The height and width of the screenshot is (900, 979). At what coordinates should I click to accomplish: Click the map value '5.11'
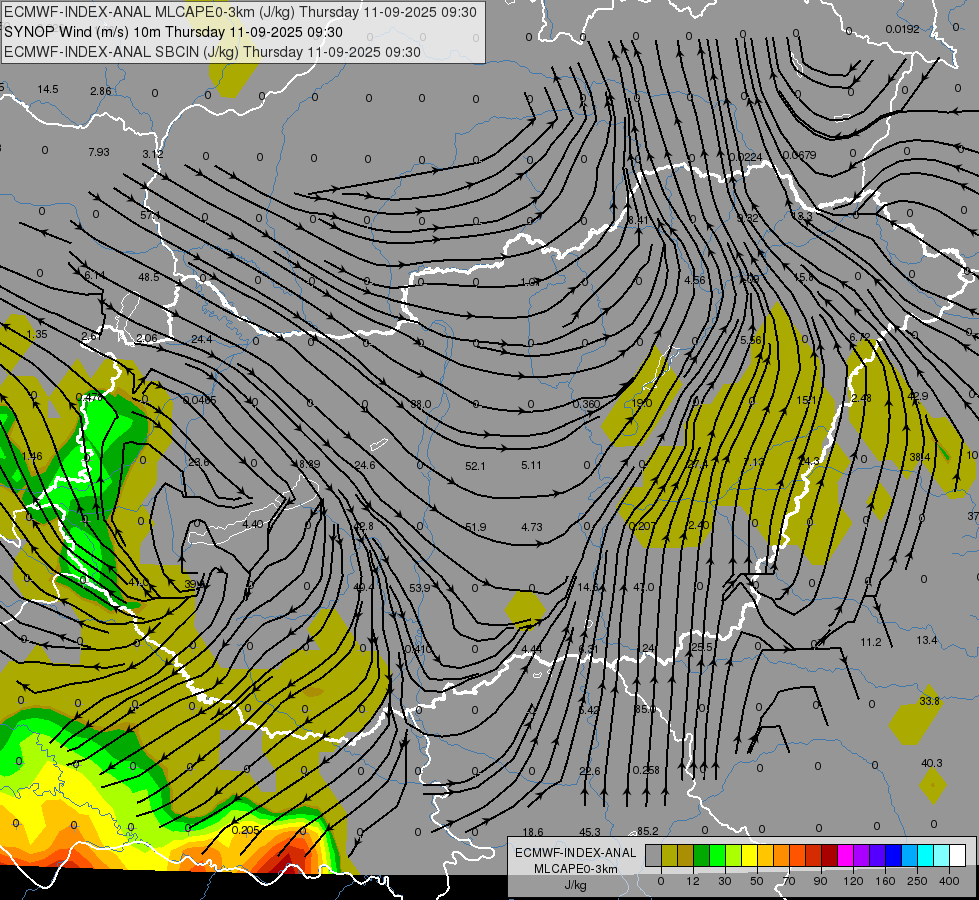pyautogui.click(x=531, y=465)
